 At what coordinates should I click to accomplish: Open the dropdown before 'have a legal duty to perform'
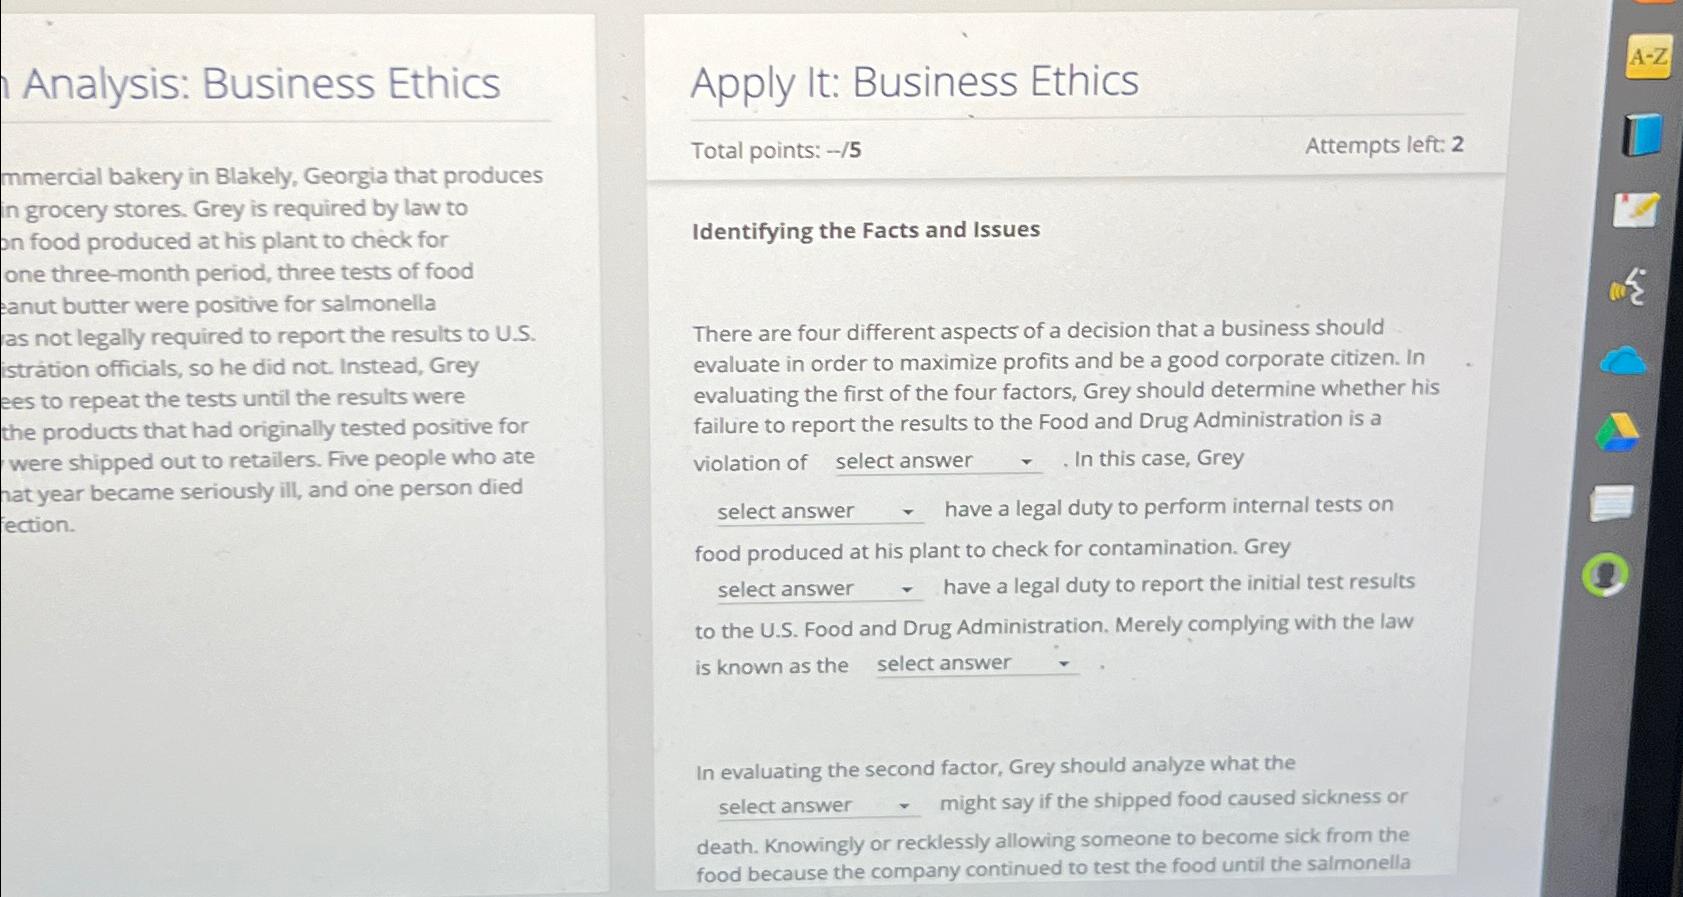coord(815,512)
